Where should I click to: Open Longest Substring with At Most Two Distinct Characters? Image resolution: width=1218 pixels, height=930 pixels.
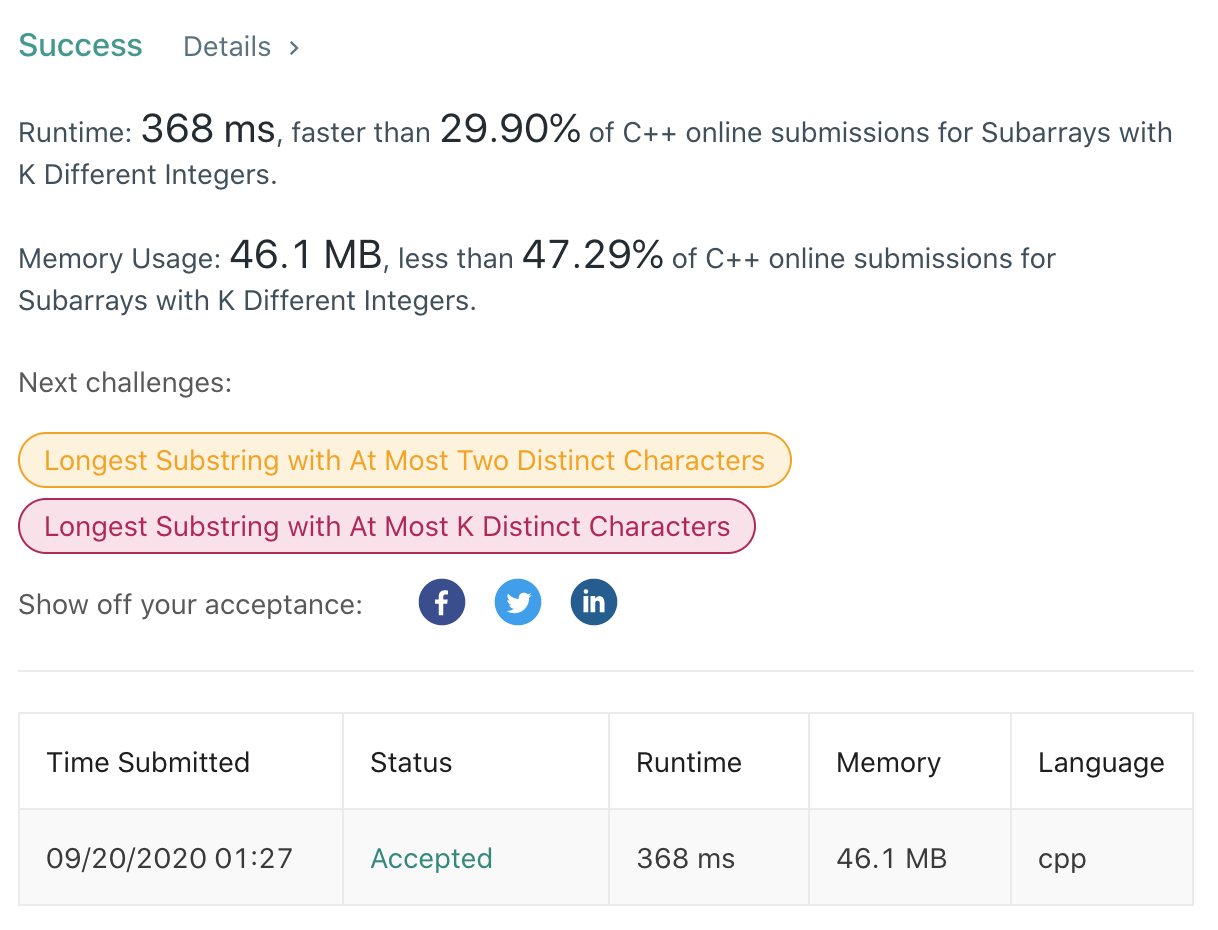405,460
